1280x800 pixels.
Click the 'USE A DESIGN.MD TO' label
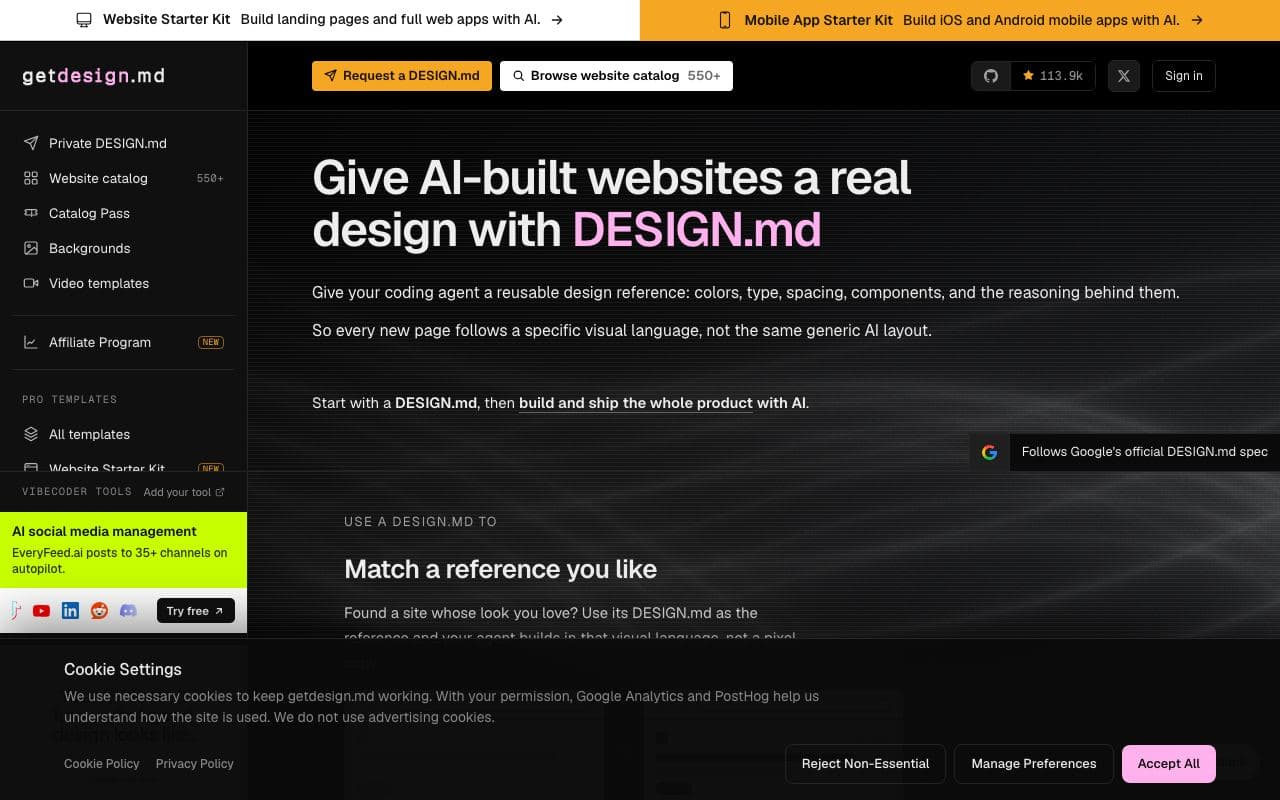tap(420, 521)
